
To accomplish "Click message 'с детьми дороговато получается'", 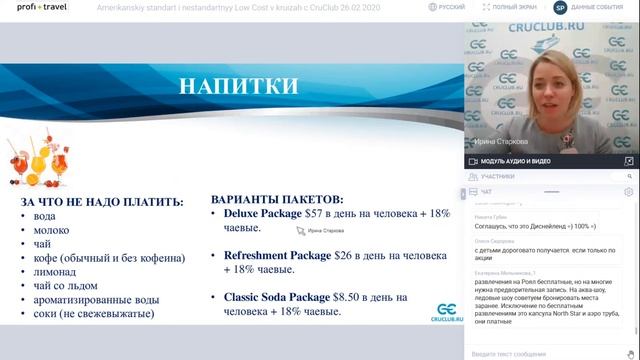I will tap(544, 254).
